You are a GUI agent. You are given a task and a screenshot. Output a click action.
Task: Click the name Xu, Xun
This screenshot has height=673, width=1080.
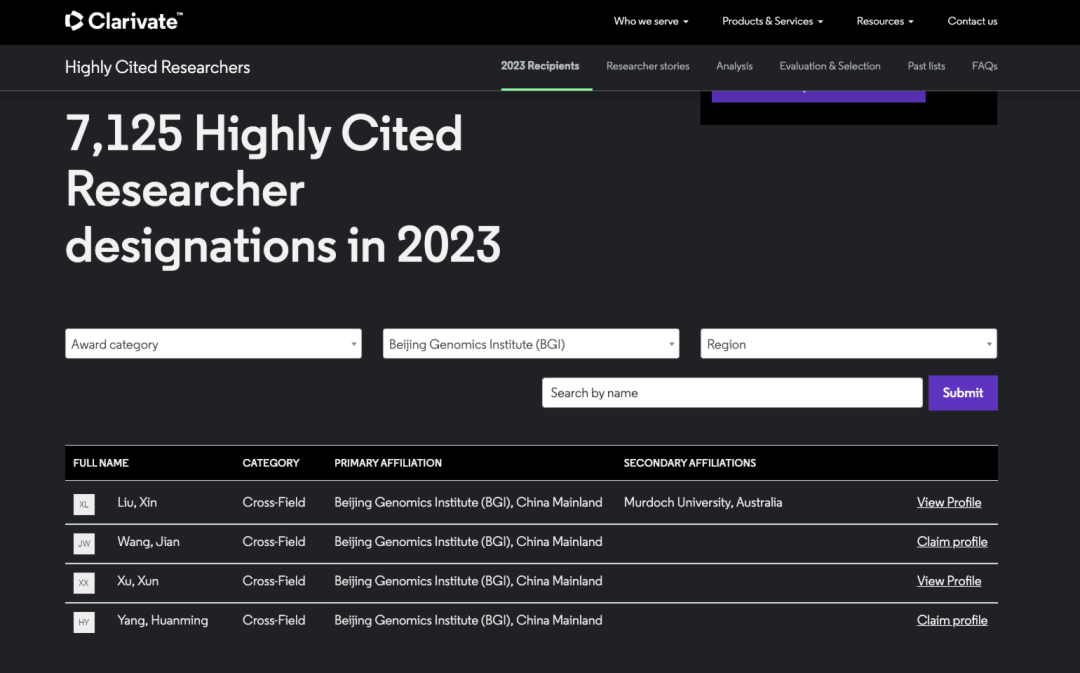click(138, 581)
